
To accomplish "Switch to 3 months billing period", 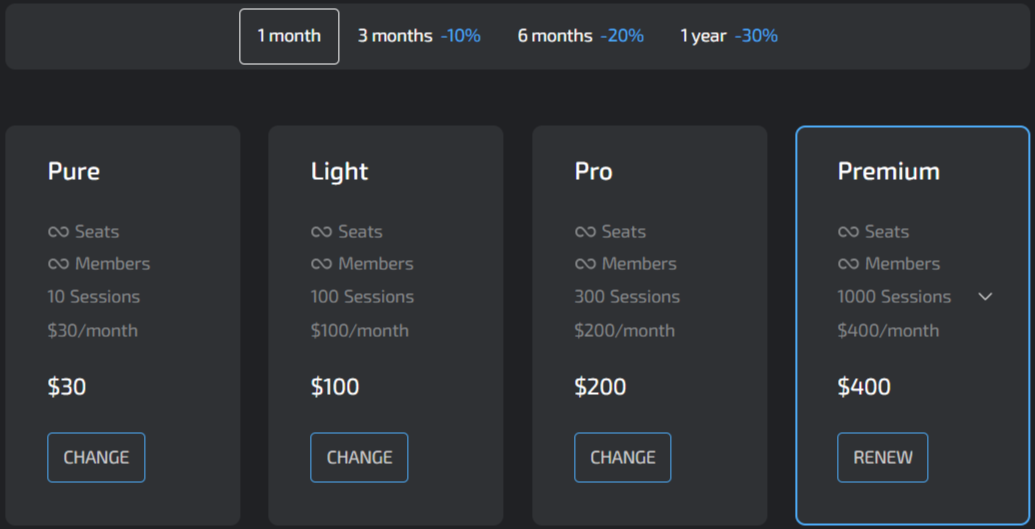I will 418,36.
